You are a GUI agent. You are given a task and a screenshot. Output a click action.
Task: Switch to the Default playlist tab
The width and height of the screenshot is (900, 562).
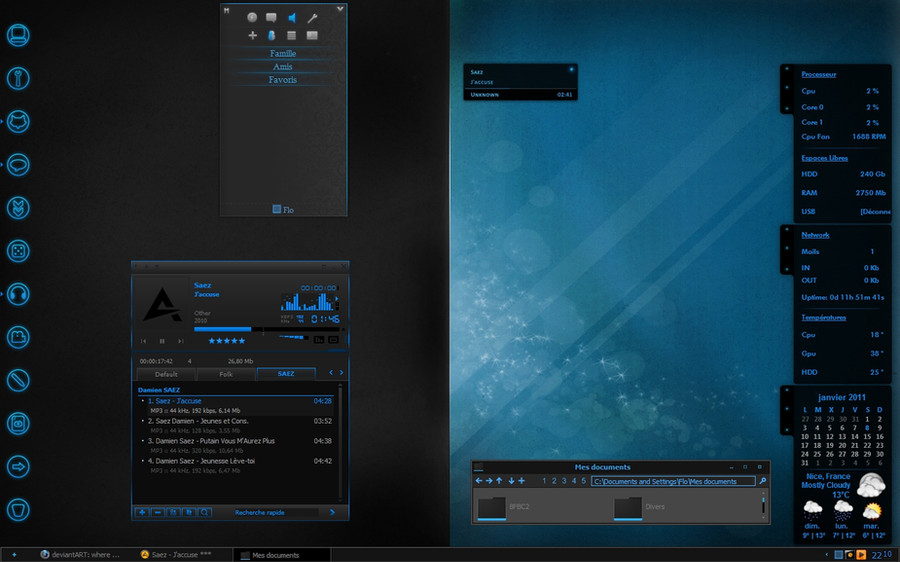[x=166, y=374]
